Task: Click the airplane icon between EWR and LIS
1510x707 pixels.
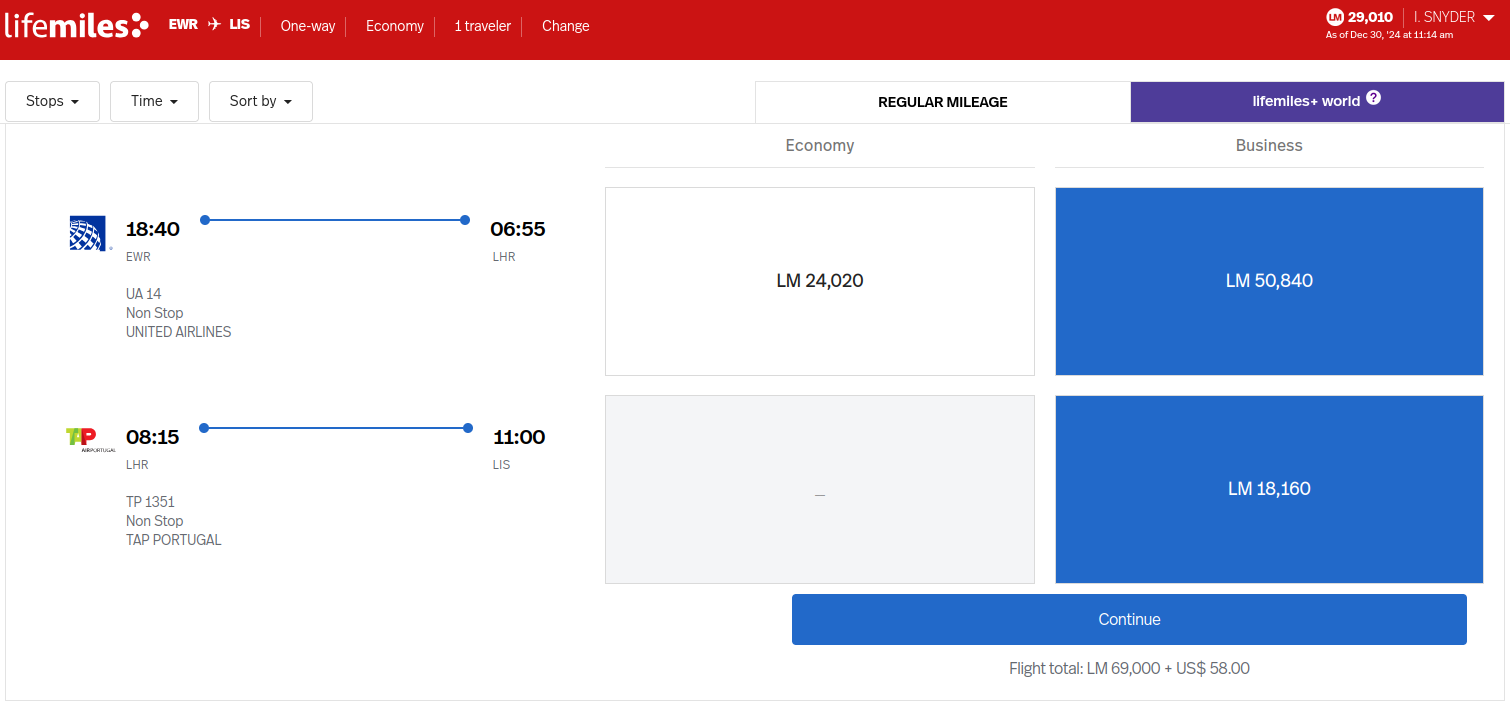Action: [214, 25]
